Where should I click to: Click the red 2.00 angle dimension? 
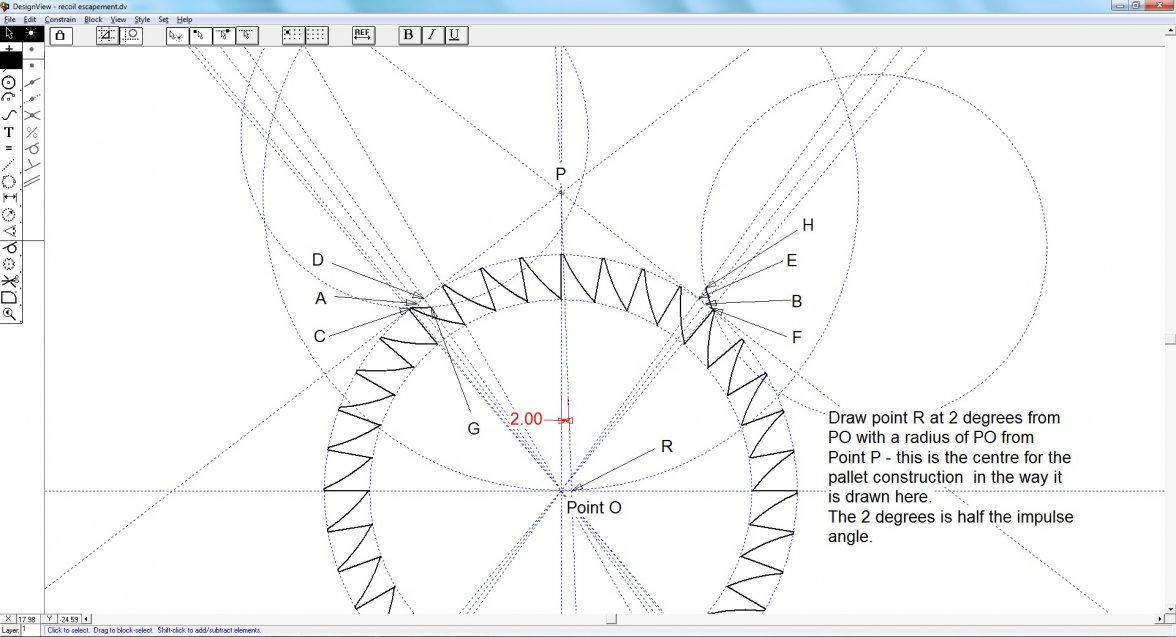(526, 419)
